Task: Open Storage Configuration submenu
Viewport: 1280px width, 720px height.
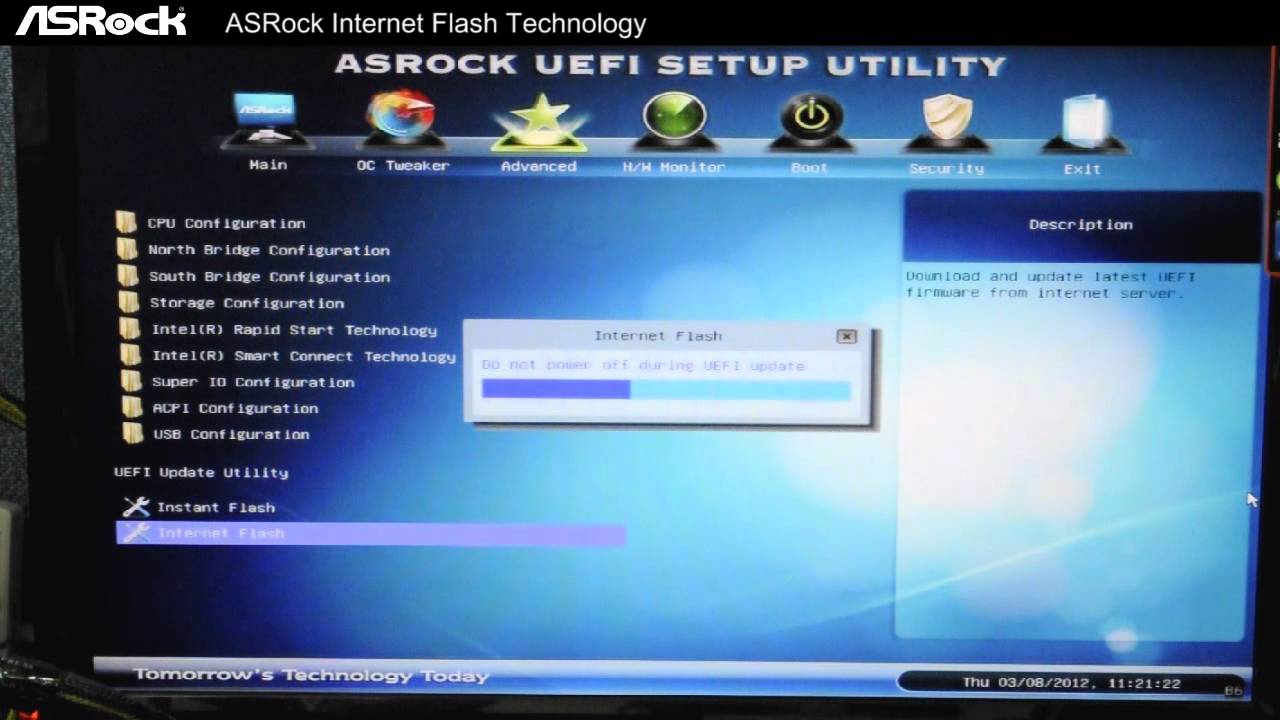Action: [247, 303]
